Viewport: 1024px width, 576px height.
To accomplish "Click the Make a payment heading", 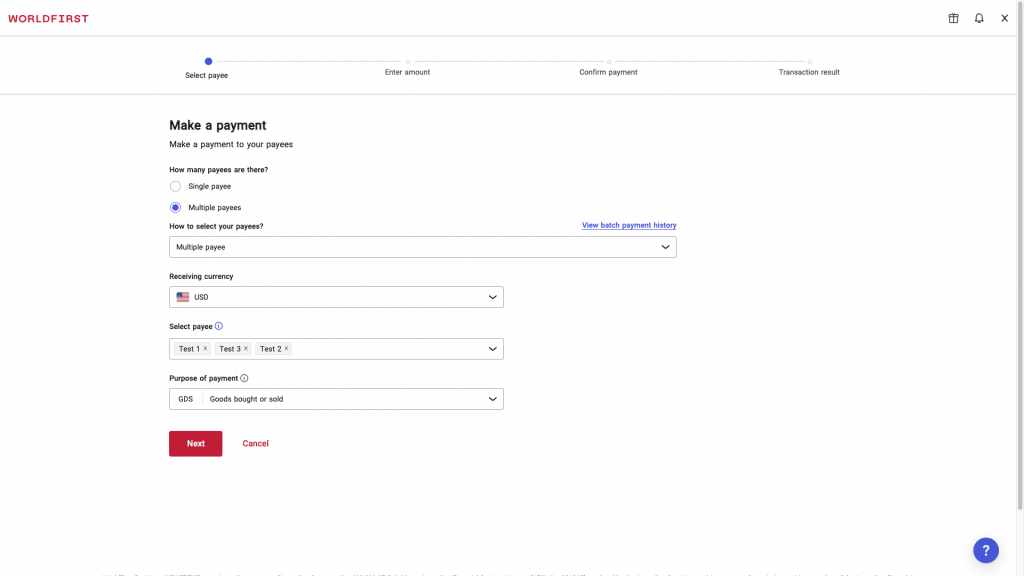I will [x=217, y=125].
